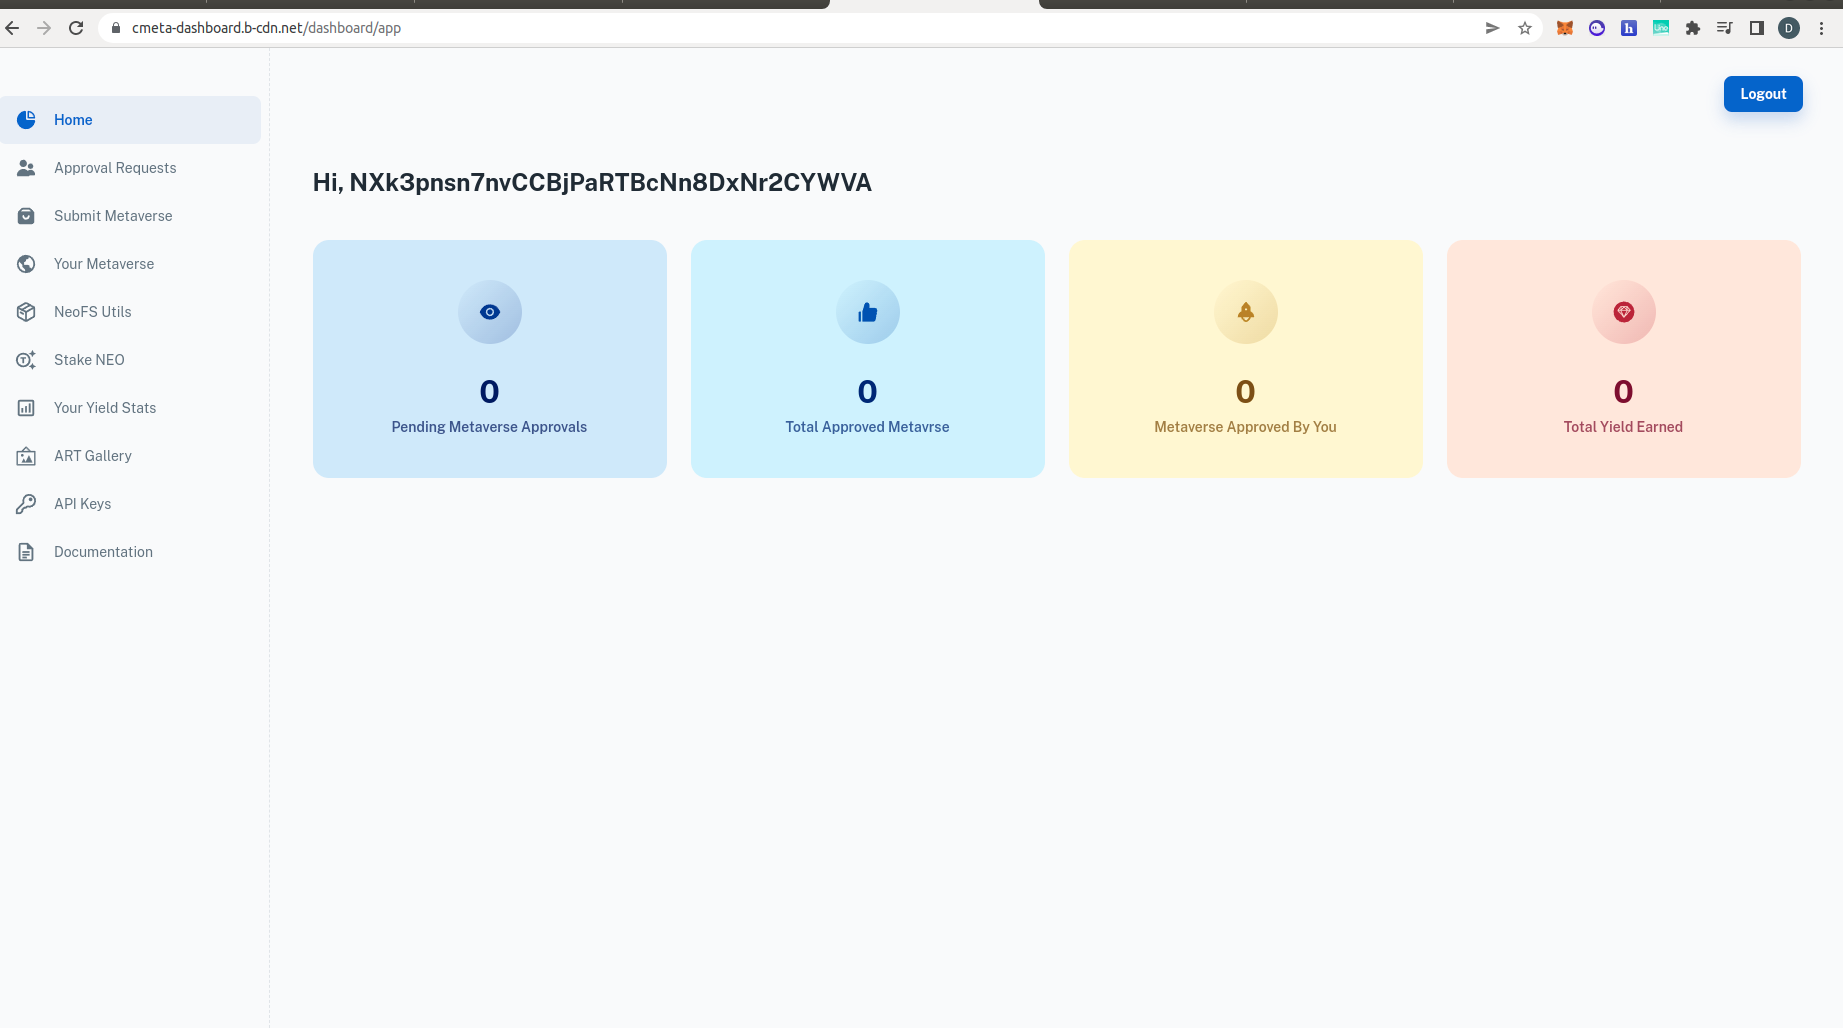Image resolution: width=1843 pixels, height=1028 pixels.
Task: Click the share page arrow icon in address bar
Action: (1493, 28)
